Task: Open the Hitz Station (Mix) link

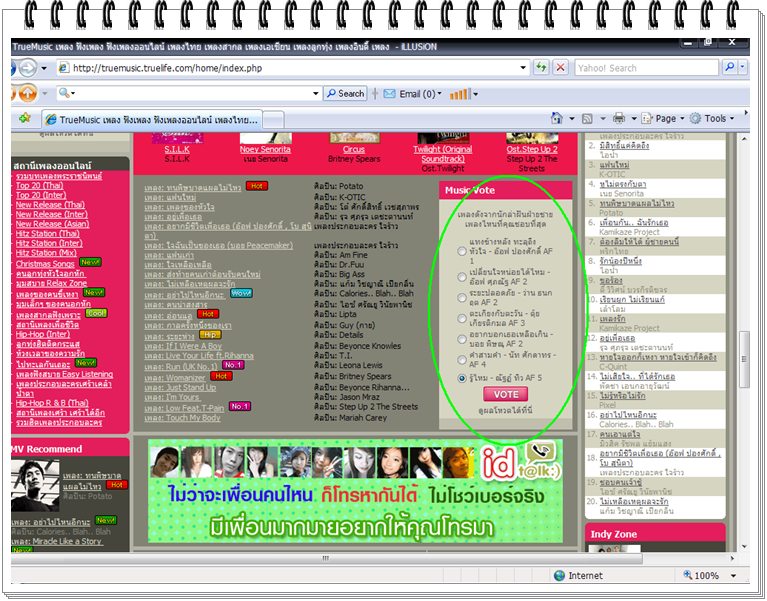Action: tap(46, 253)
